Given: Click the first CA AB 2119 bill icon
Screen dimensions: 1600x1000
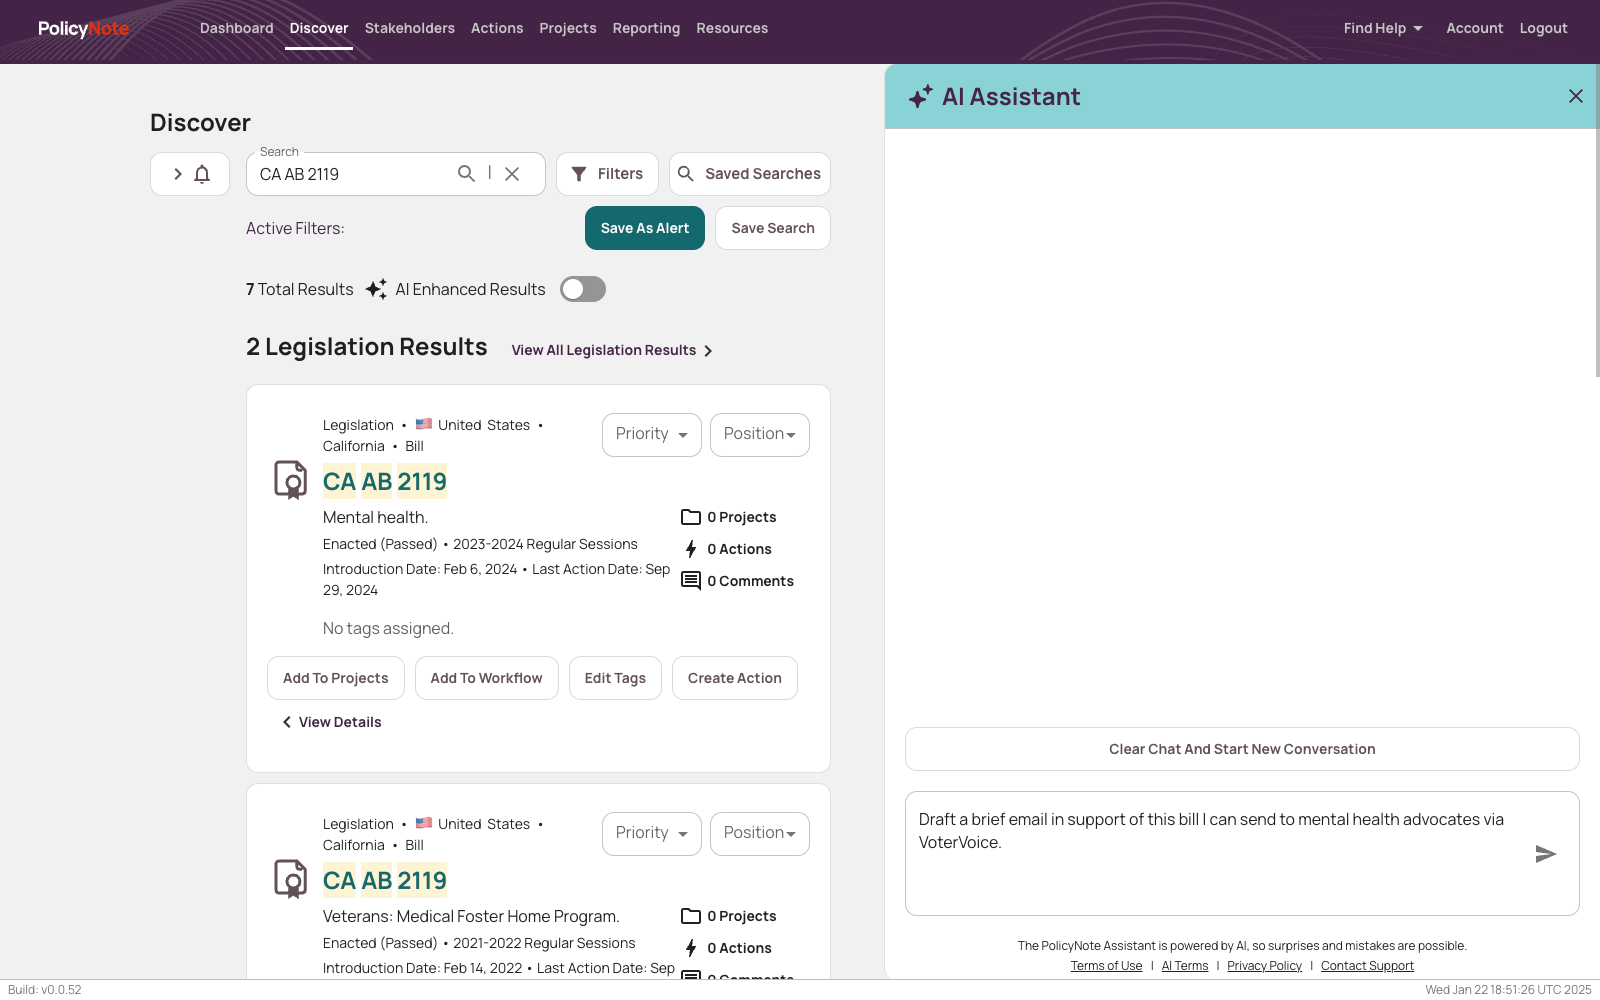Looking at the screenshot, I should (x=291, y=480).
